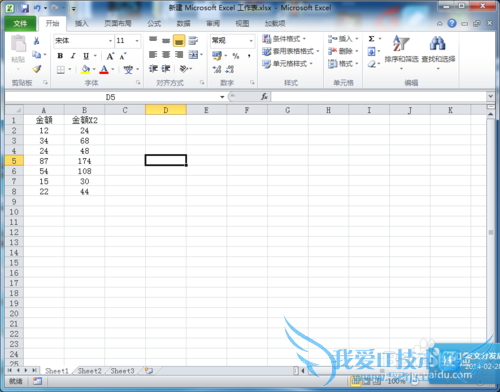Open font color dropdown arrow
Screen dimensions: 500x392
tap(113, 69)
